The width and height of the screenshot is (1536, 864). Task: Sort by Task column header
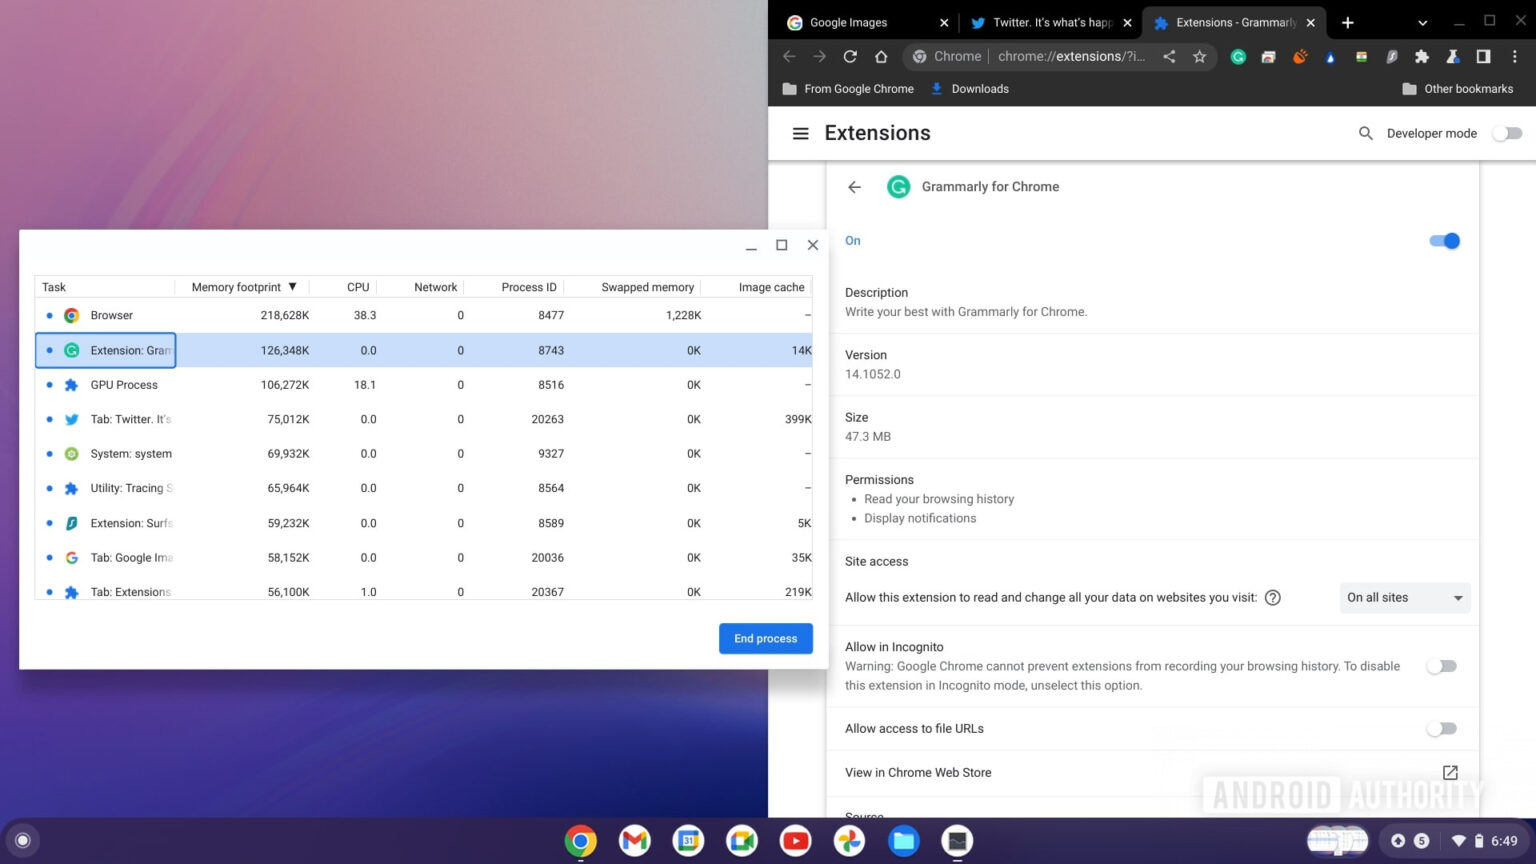pos(105,287)
